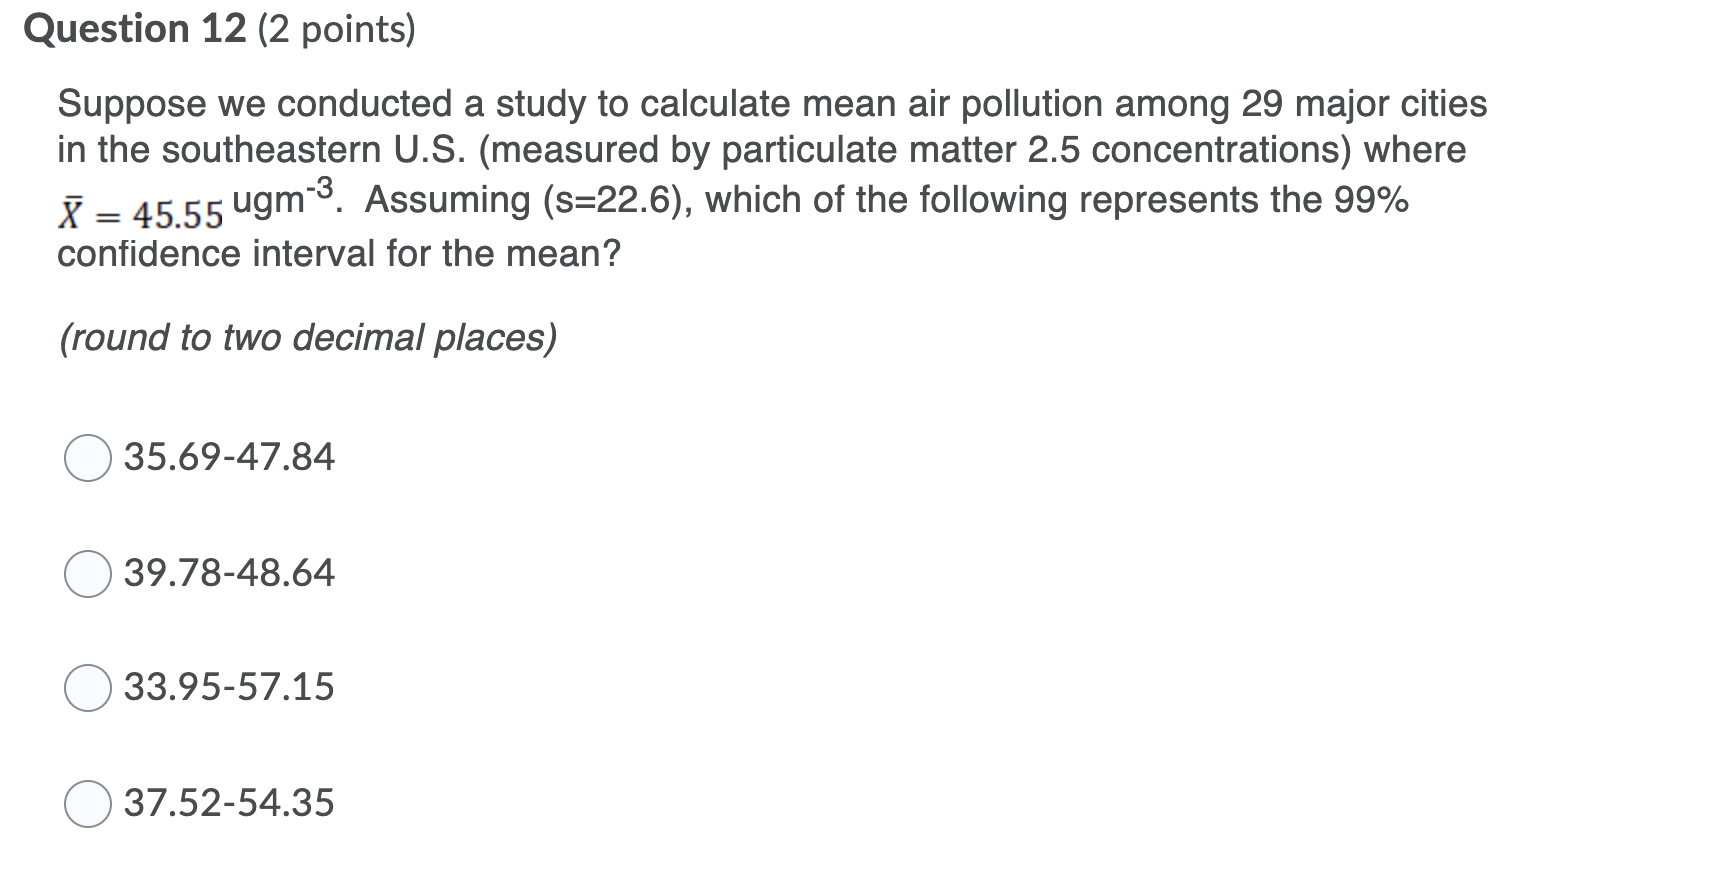
Task: Pick the third confidence interval choice
Action: tap(88, 688)
